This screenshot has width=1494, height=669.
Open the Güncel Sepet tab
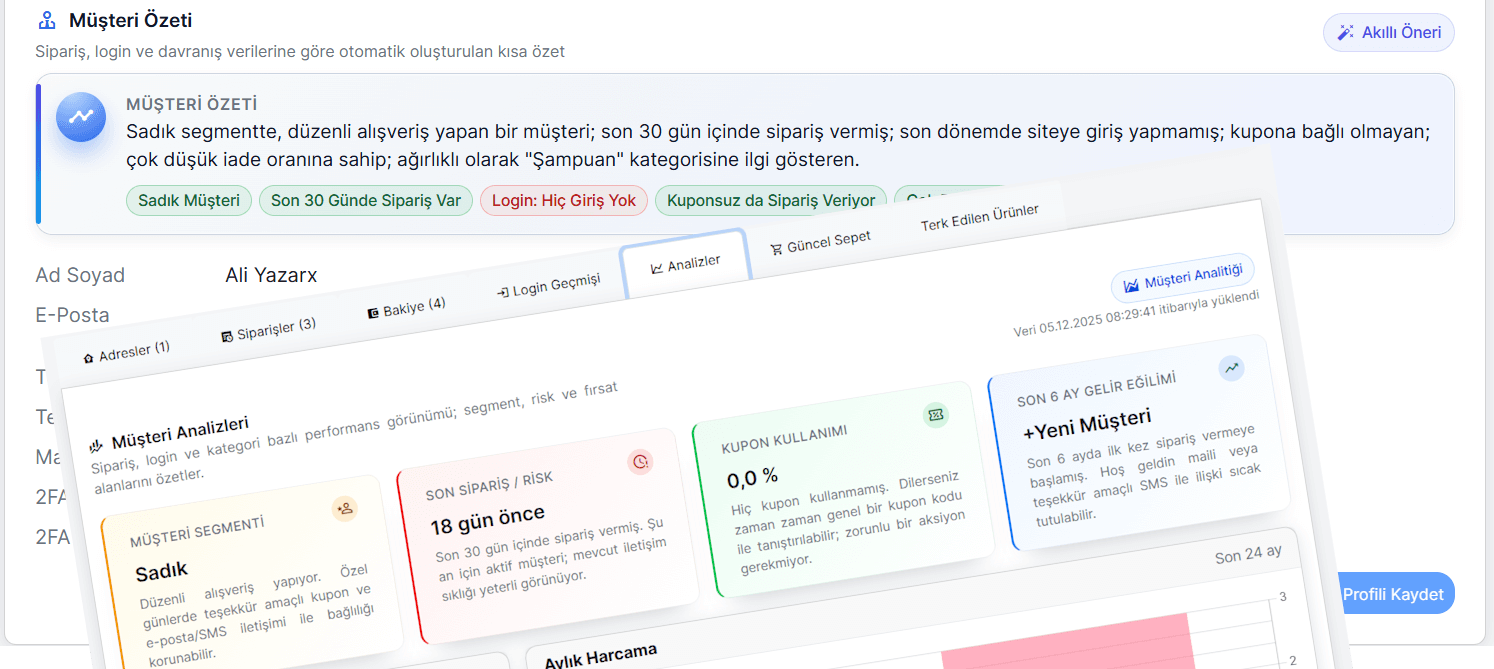(821, 243)
